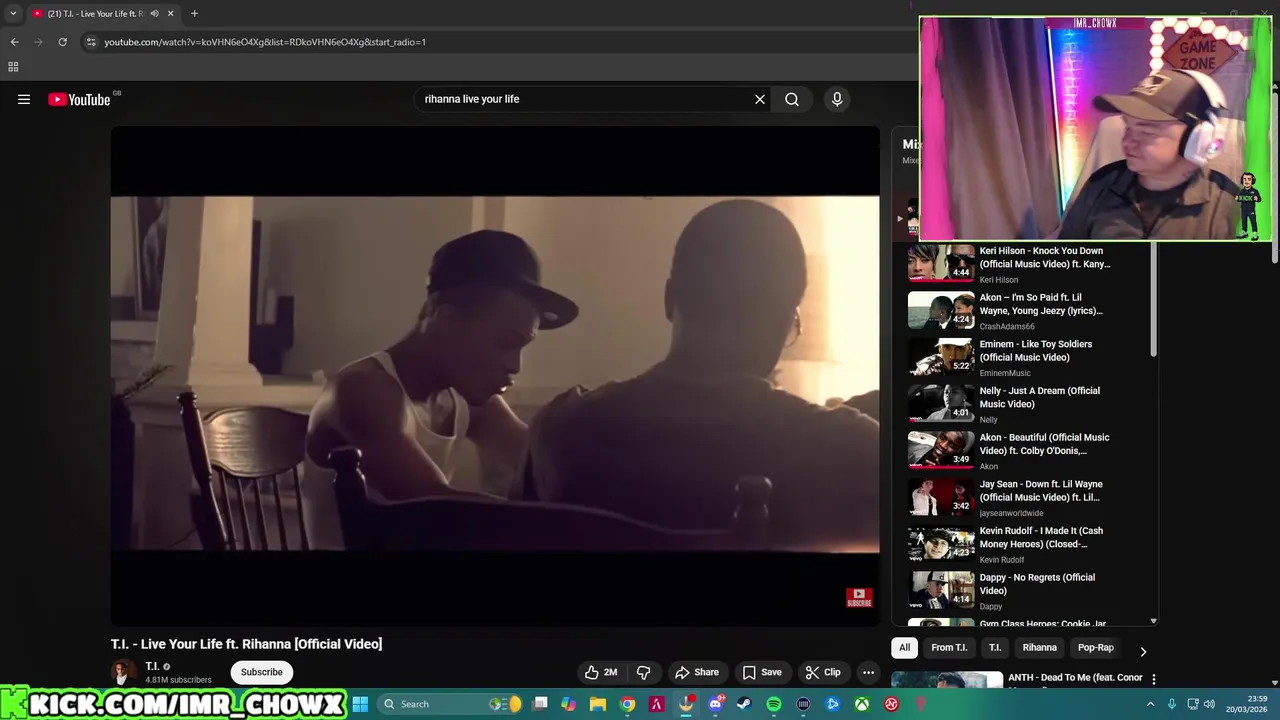Screen dimensions: 1280x720
Task: Like the video with thumbs up
Action: click(601, 672)
